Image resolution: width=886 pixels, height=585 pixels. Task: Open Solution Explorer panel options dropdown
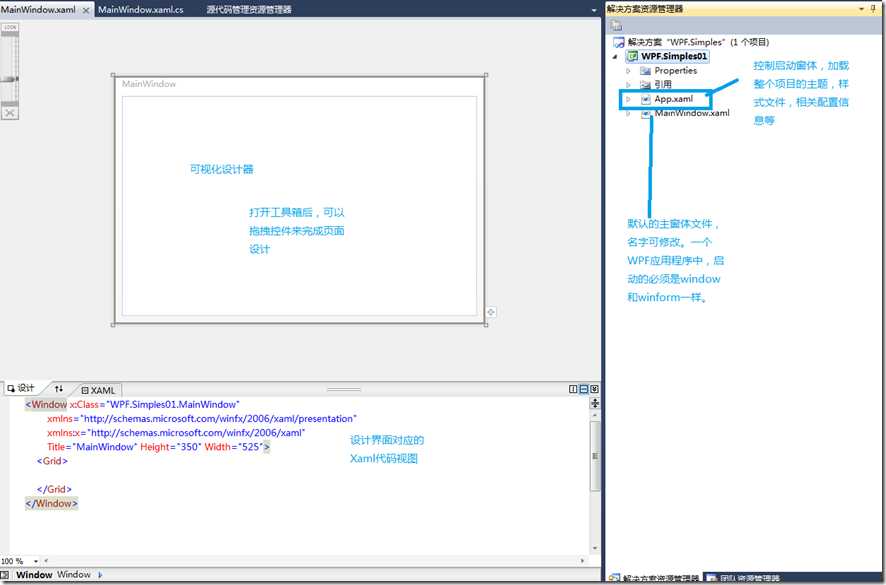[862, 8]
